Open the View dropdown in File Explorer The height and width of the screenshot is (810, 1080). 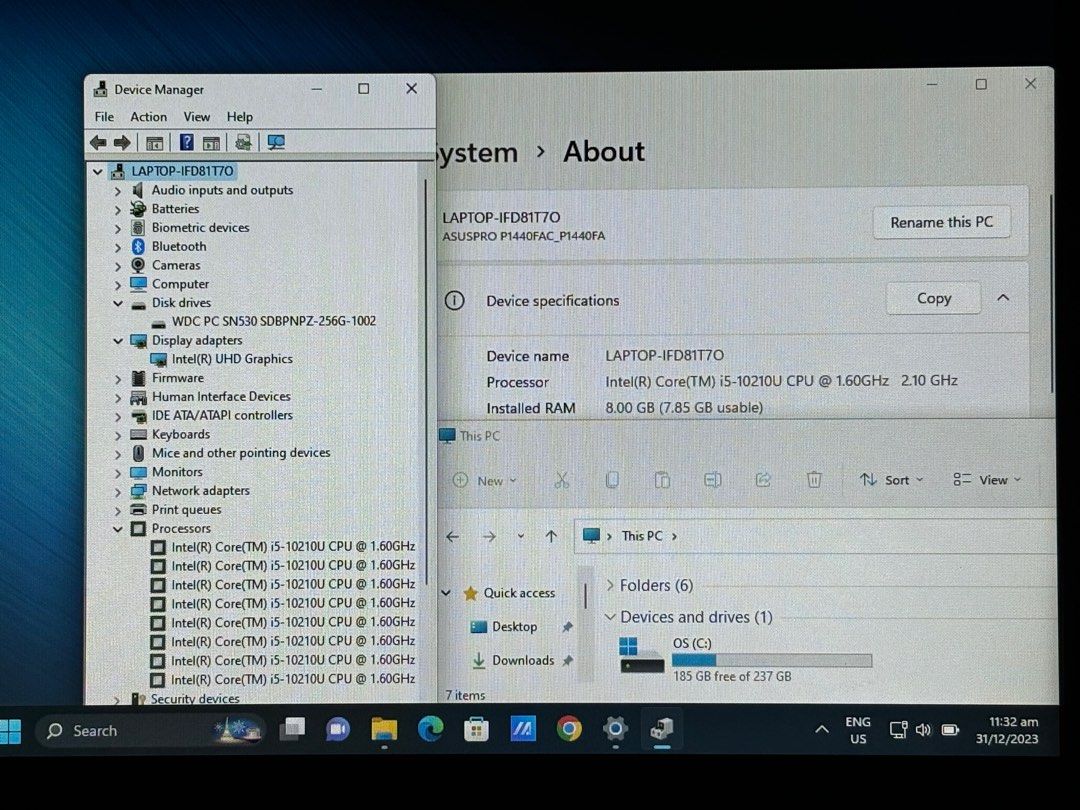pos(986,480)
